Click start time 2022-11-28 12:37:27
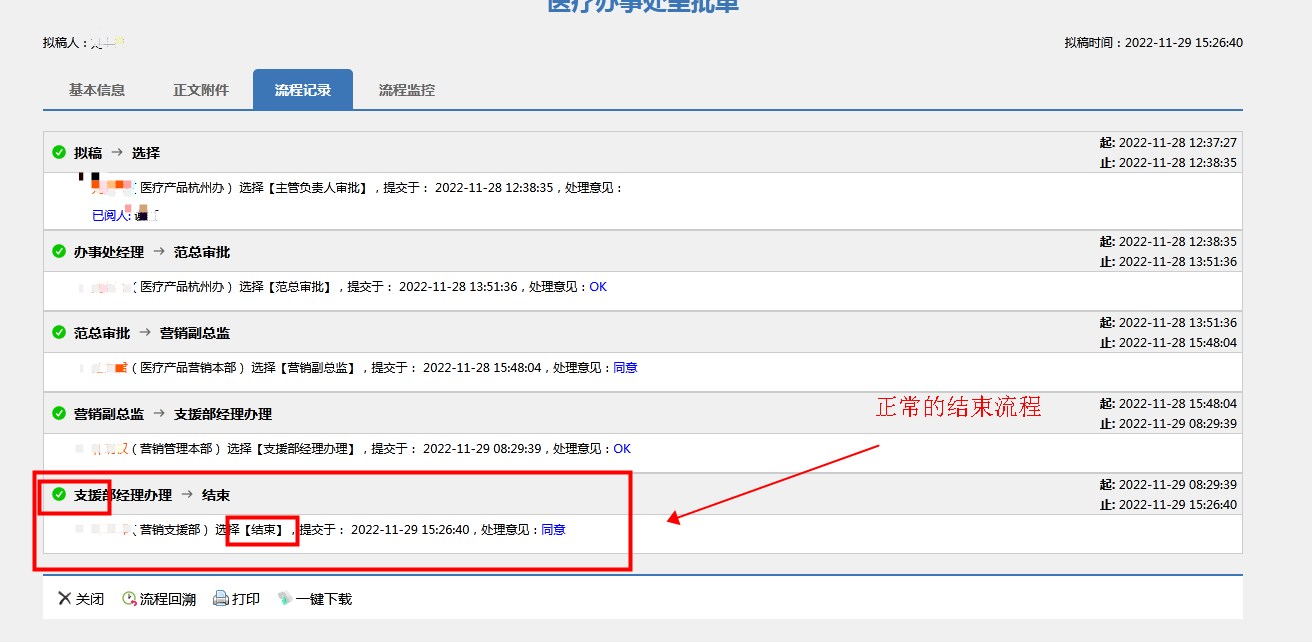1312x642 pixels. click(1178, 143)
